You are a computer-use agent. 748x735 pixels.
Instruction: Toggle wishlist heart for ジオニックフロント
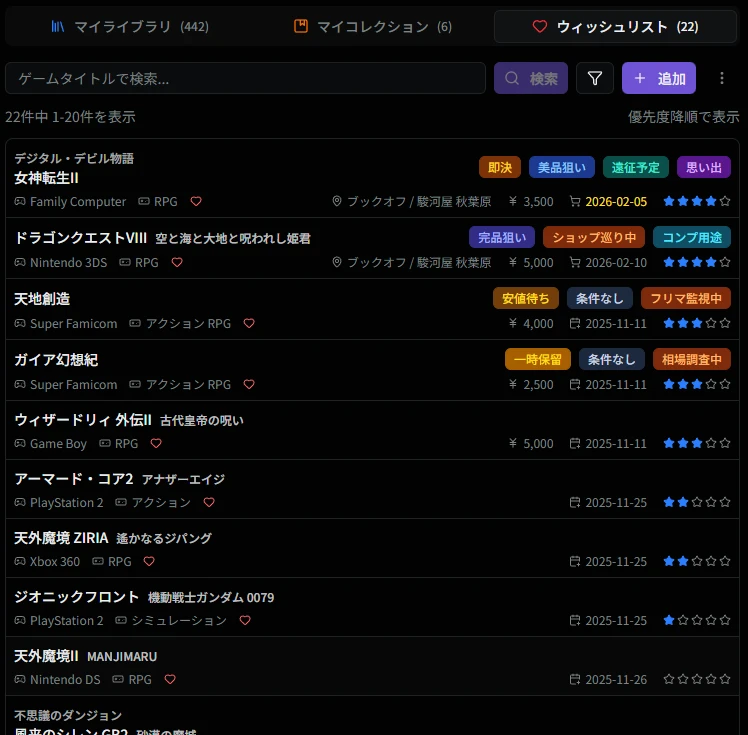[x=245, y=621]
